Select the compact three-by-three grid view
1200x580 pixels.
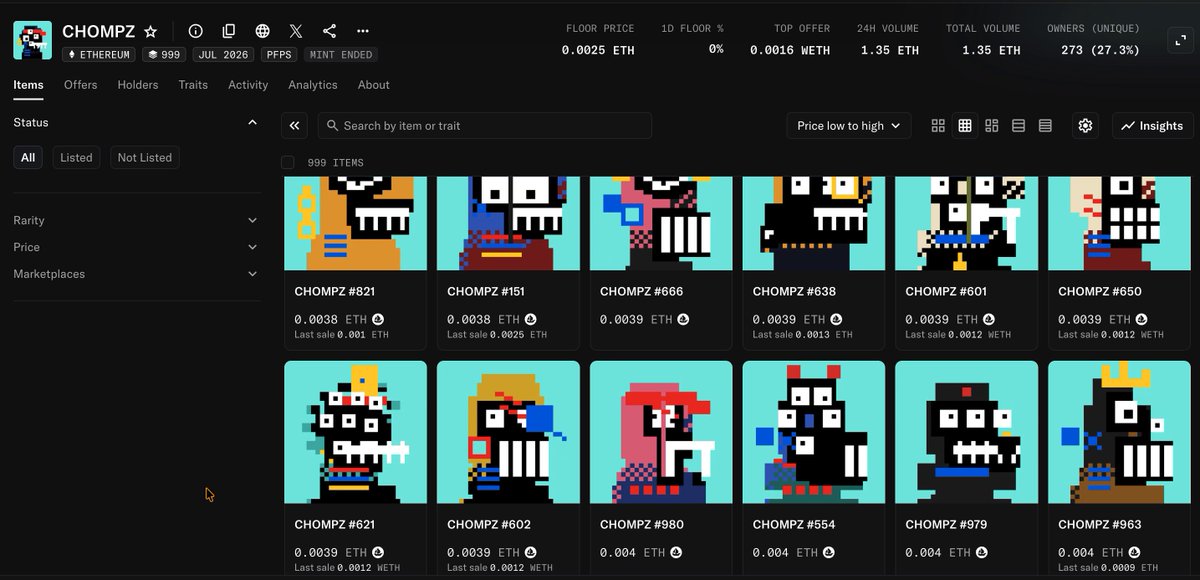[x=965, y=126]
